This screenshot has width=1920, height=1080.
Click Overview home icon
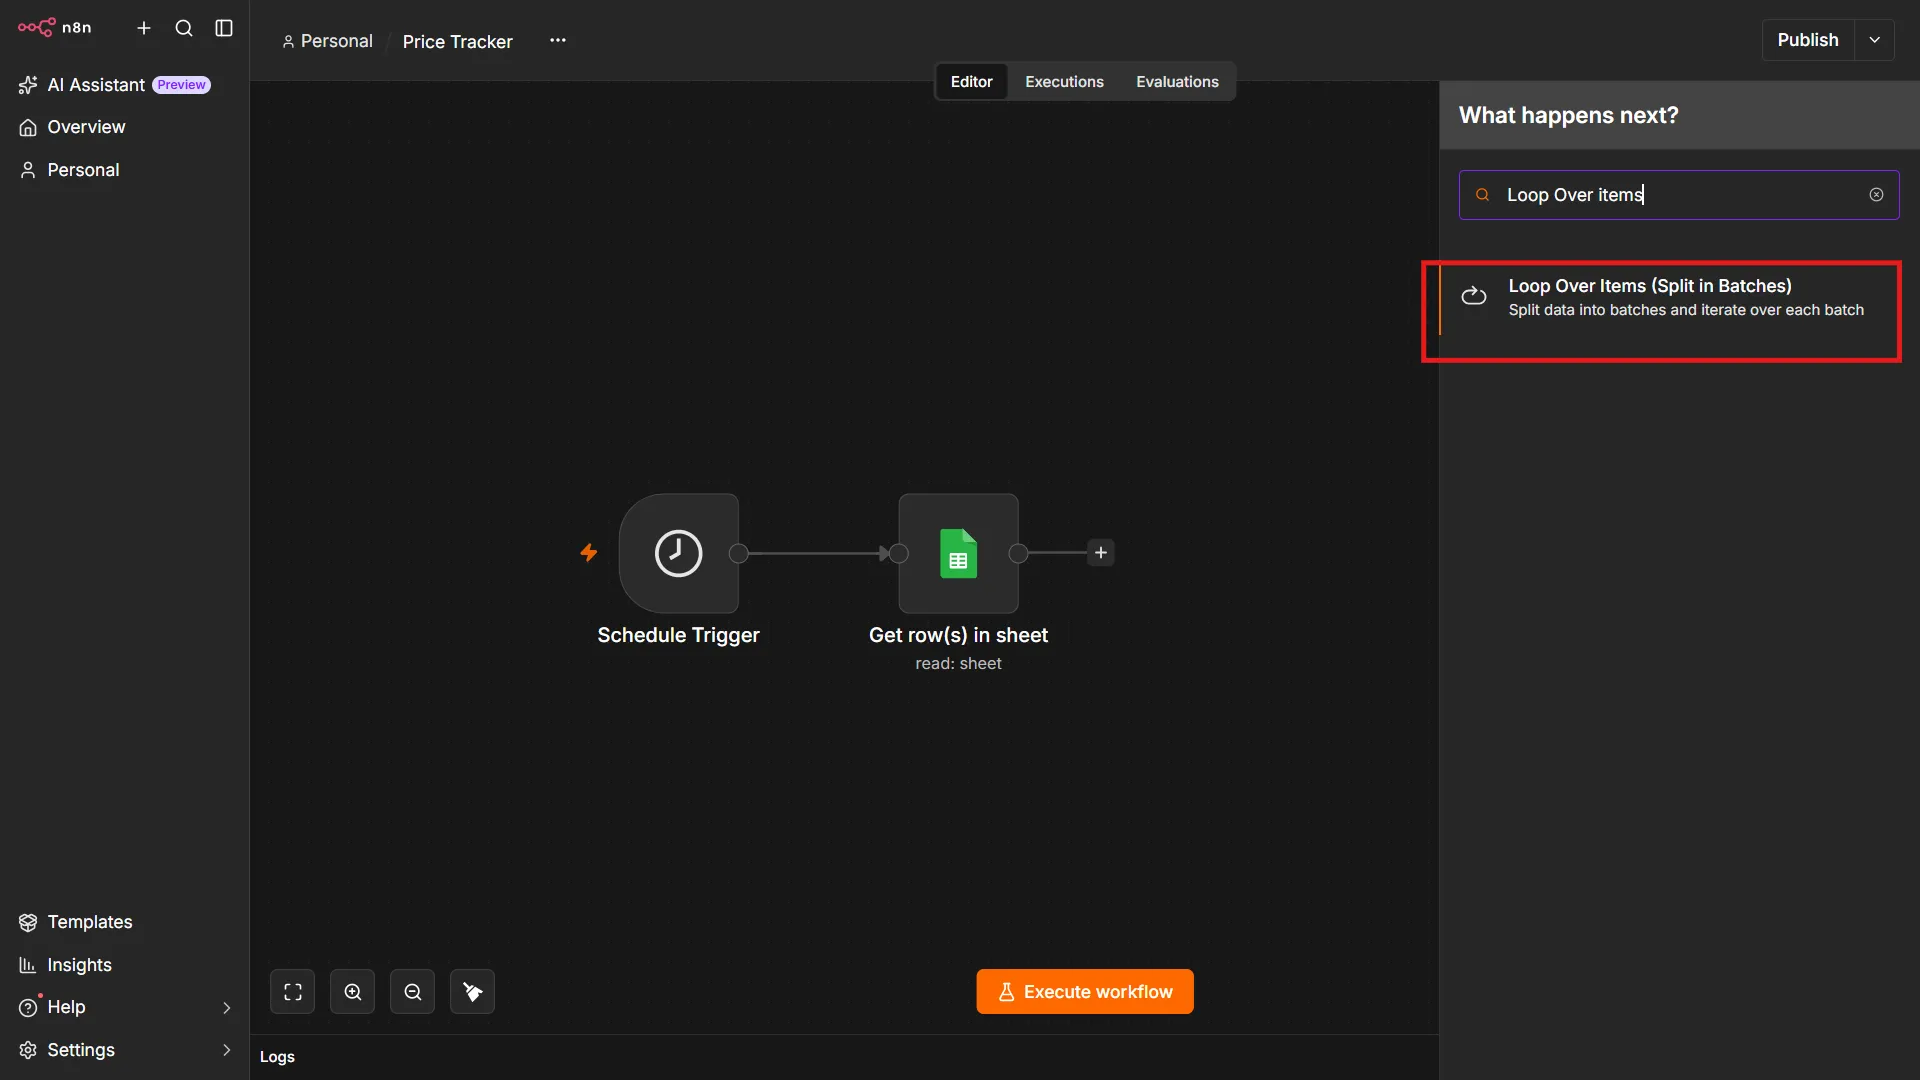tap(28, 127)
